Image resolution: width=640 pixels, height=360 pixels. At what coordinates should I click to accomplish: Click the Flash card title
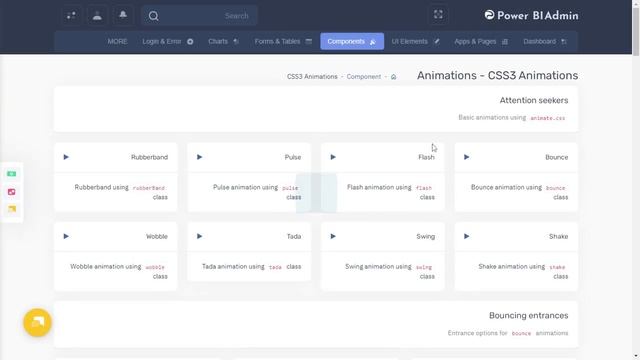[x=427, y=157]
